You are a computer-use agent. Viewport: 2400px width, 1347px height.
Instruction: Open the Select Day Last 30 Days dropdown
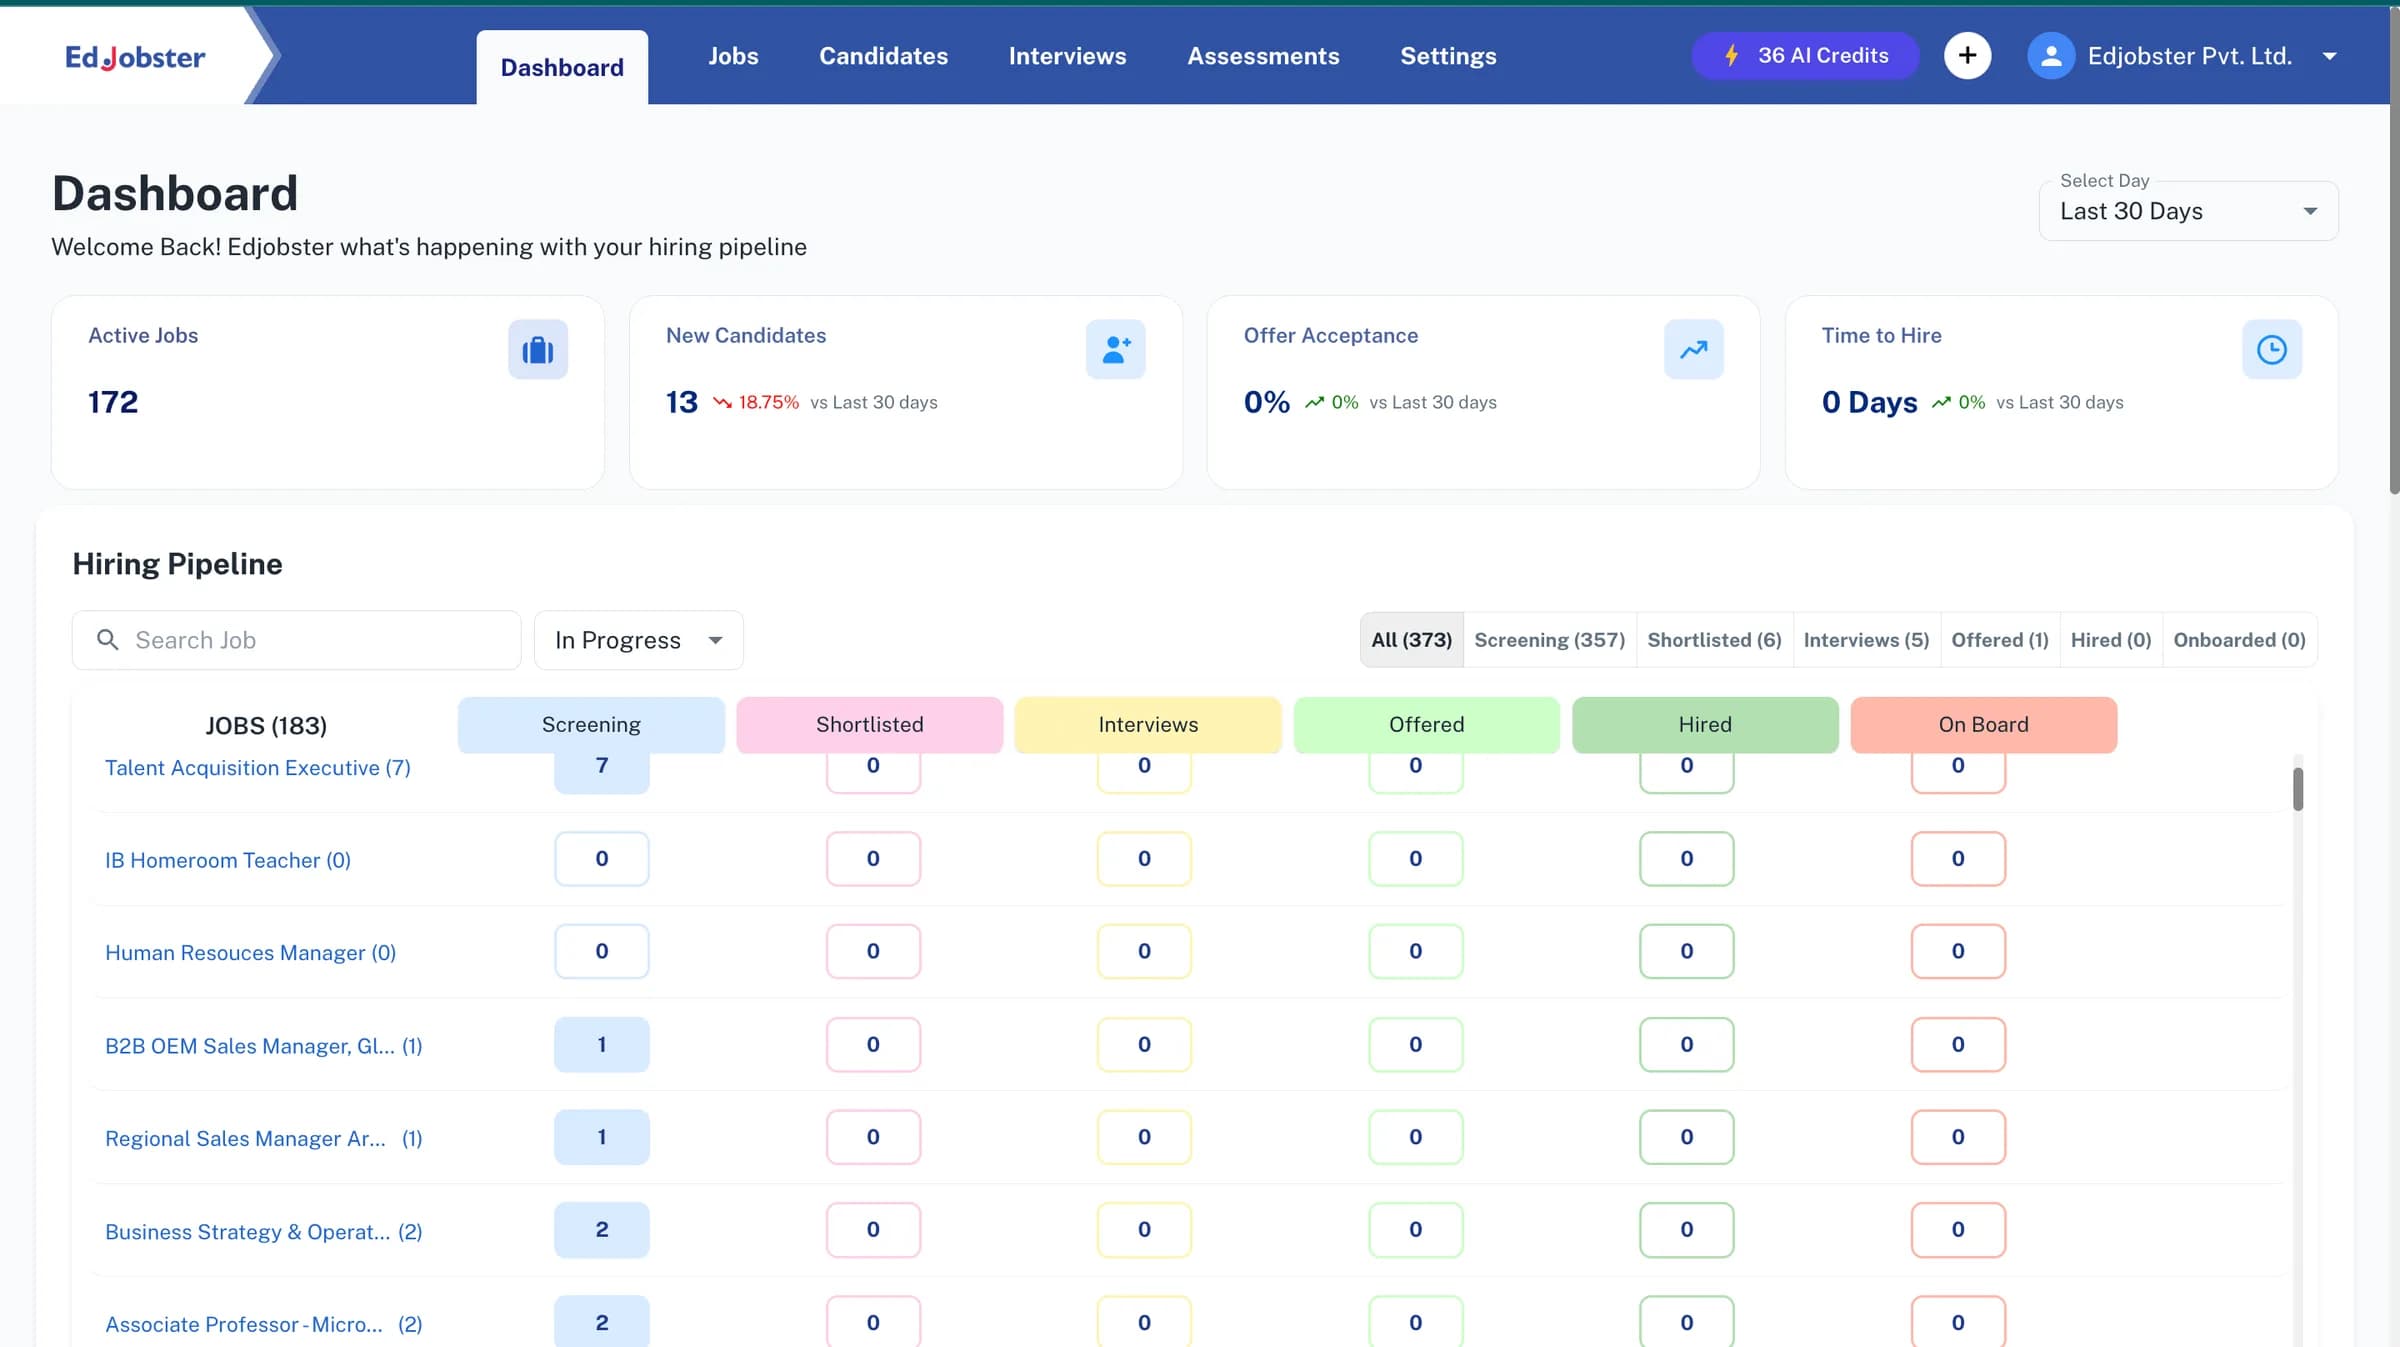[2188, 211]
